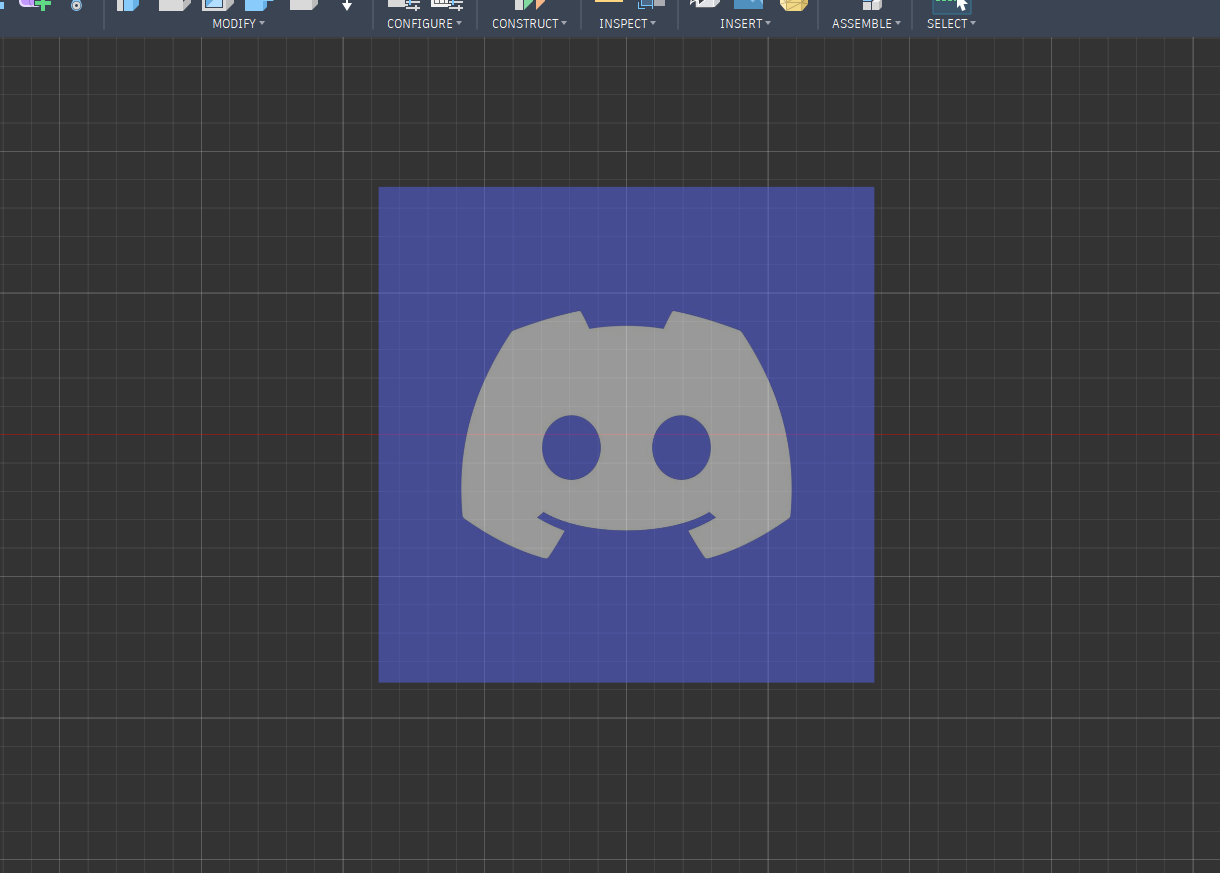Open the INSERT menu
Viewport: 1220px width, 873px height.
[745, 23]
